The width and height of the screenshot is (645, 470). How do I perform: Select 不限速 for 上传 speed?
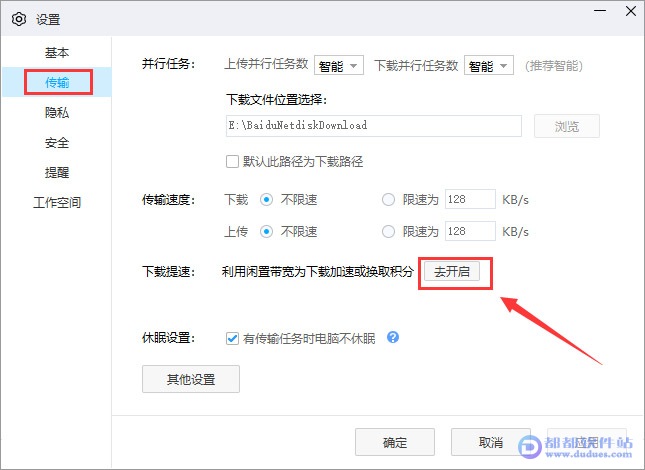pyautogui.click(x=266, y=232)
